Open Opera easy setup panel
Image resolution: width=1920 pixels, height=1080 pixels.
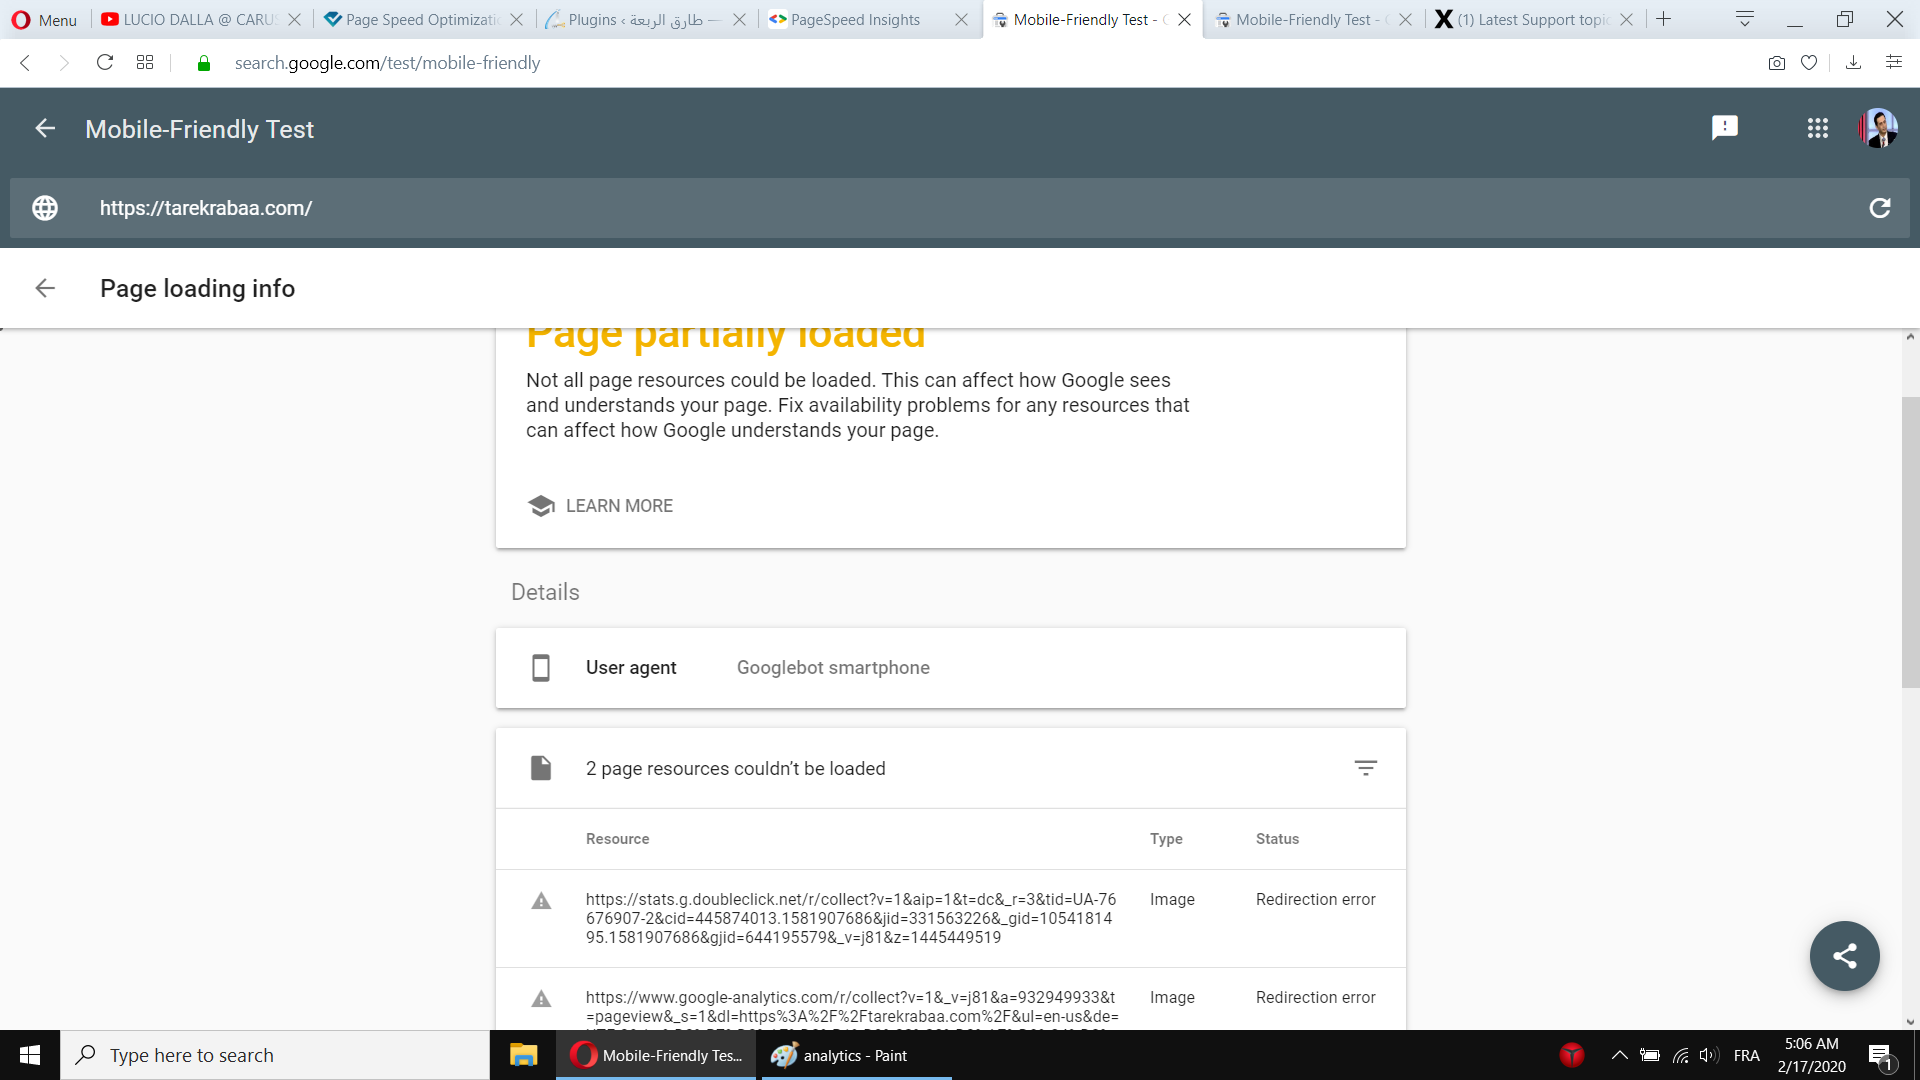1893,63
